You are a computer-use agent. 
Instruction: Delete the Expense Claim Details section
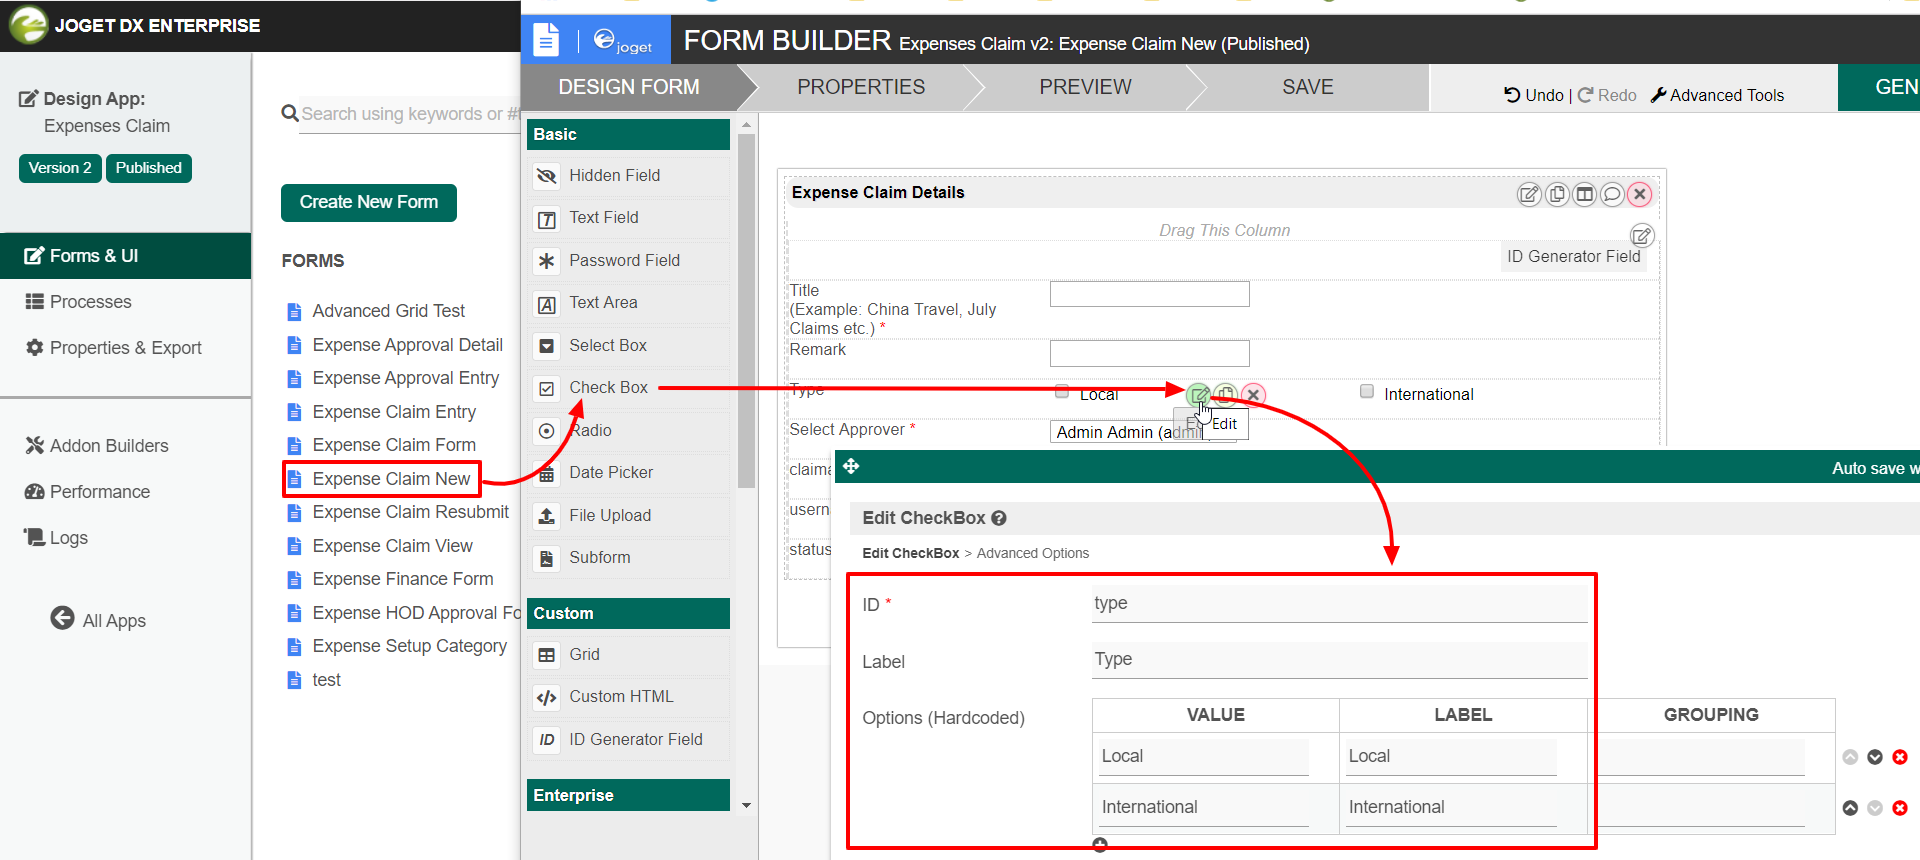(x=1640, y=194)
